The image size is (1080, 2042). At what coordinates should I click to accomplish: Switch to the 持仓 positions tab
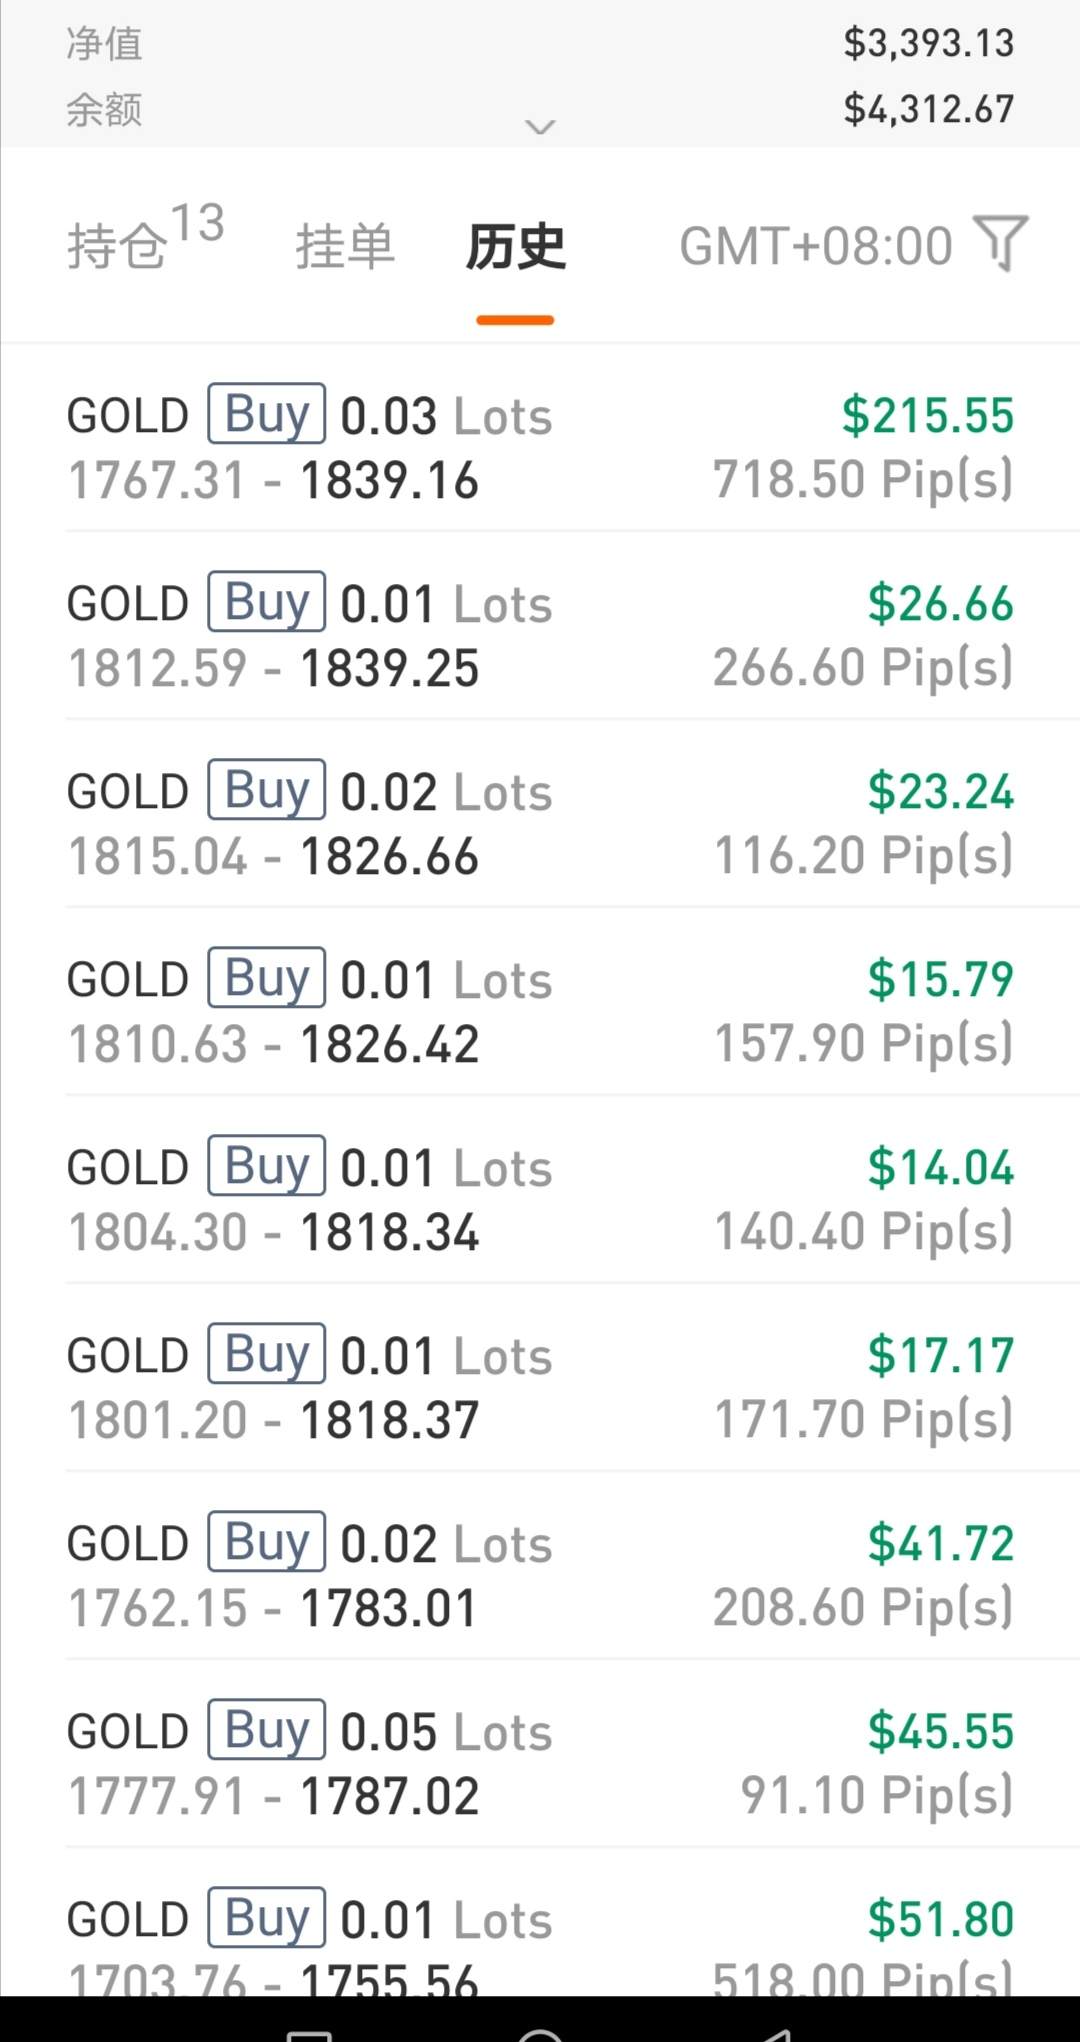tap(145, 240)
